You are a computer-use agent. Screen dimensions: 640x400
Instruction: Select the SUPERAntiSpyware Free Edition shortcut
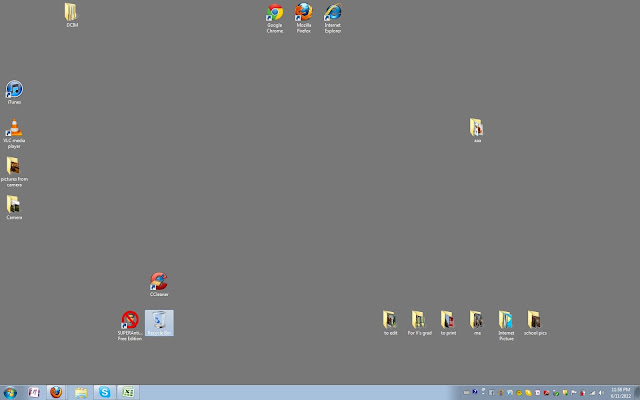pos(130,326)
